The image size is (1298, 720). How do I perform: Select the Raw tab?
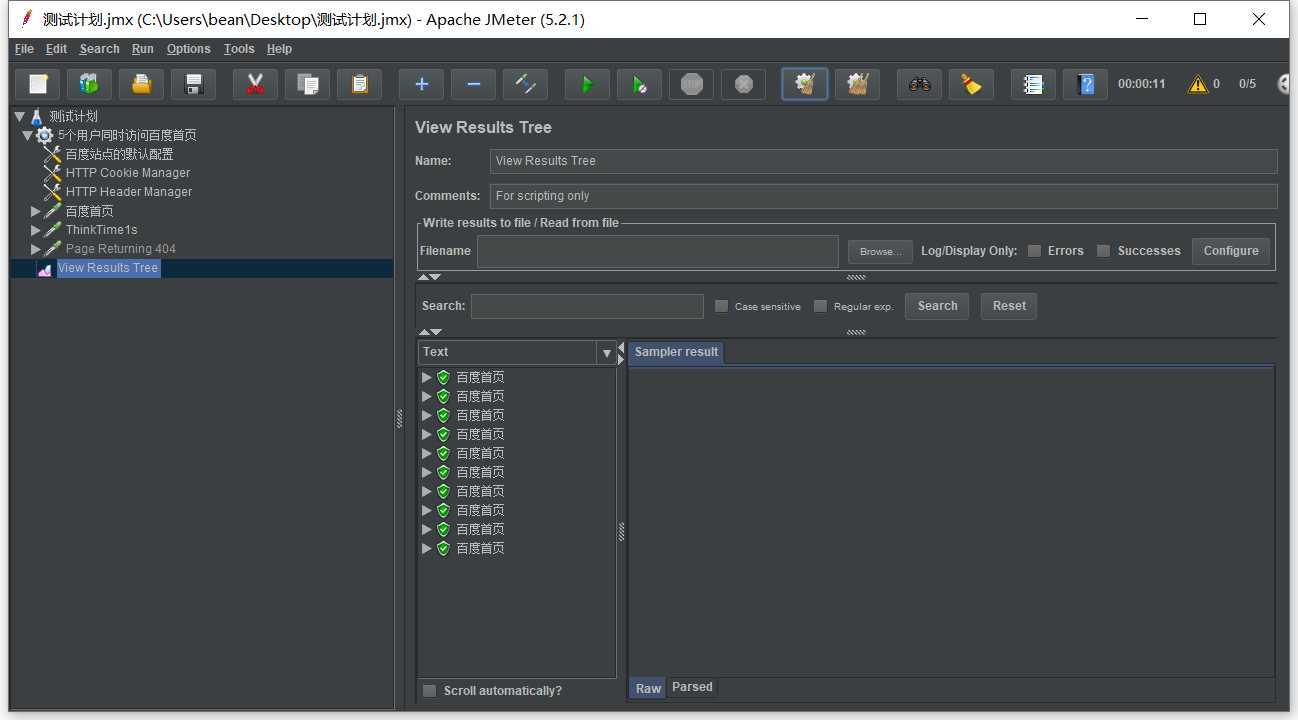coord(648,688)
